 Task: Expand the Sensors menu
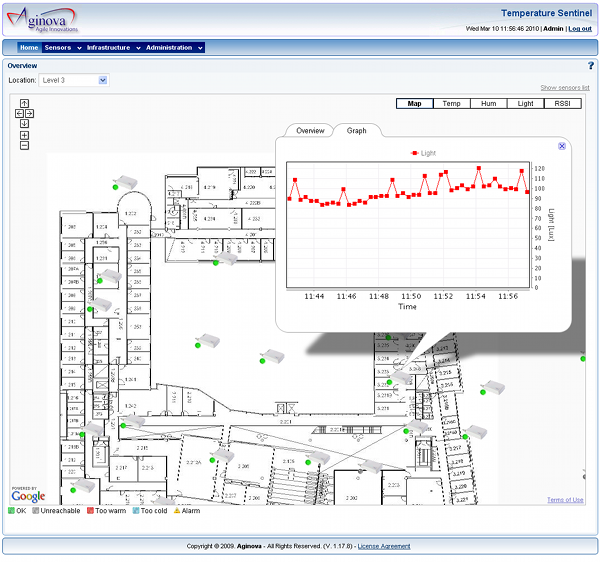(60, 47)
